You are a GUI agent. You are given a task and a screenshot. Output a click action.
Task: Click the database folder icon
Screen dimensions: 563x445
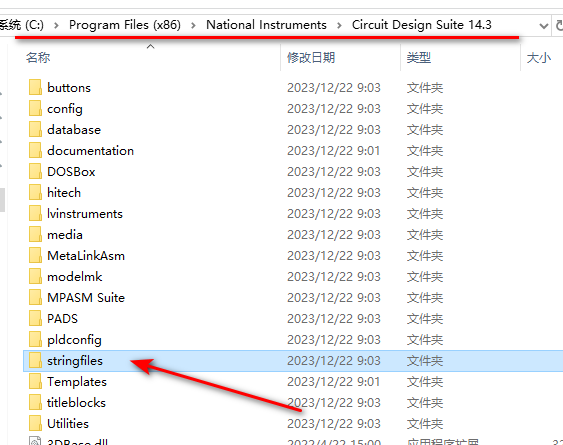pos(35,129)
